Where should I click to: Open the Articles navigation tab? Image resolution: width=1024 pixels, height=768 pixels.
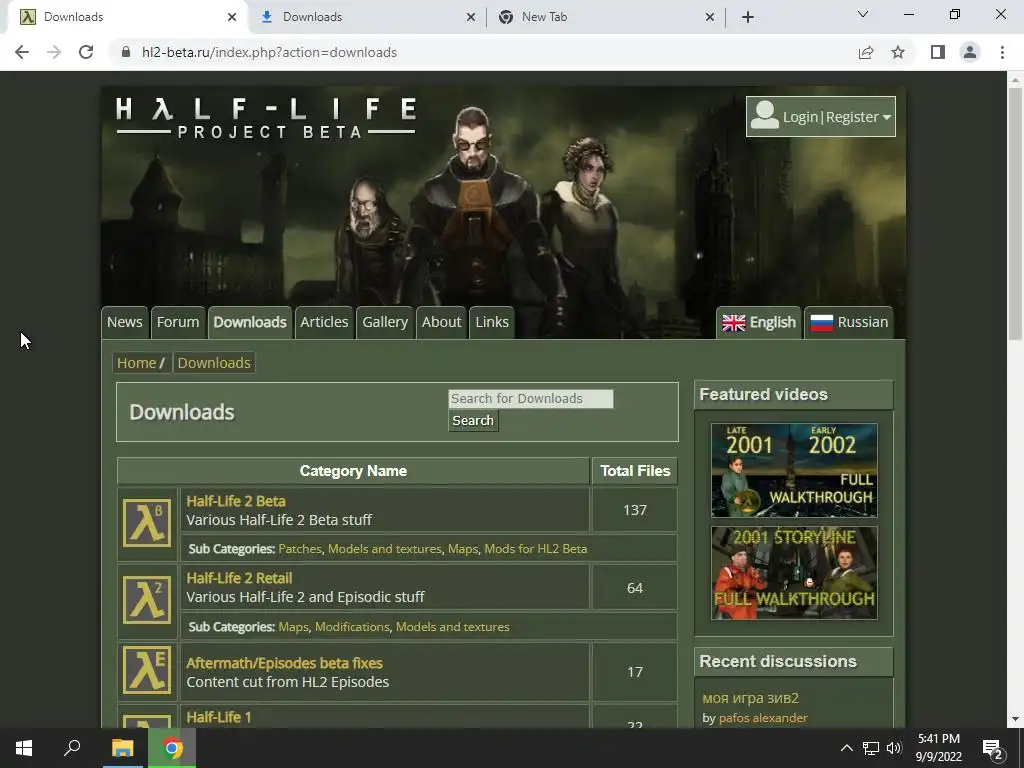coord(324,322)
